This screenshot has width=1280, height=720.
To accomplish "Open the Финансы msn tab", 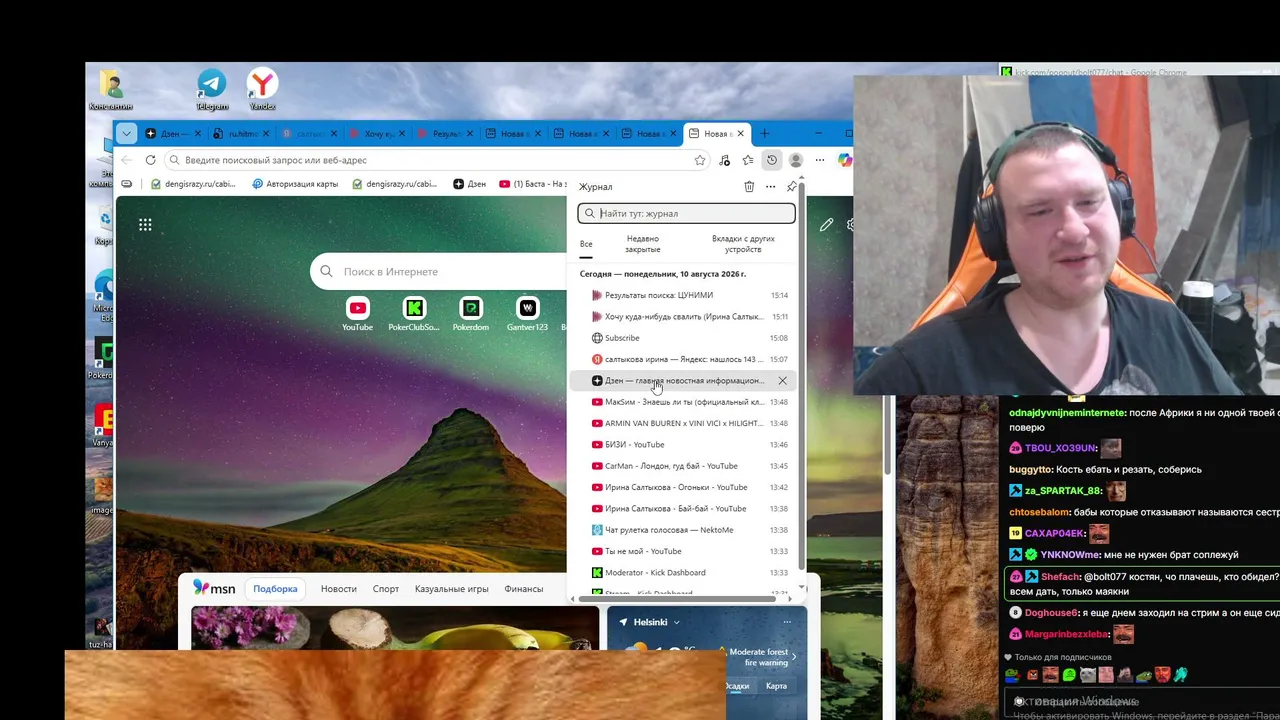I will 524,589.
